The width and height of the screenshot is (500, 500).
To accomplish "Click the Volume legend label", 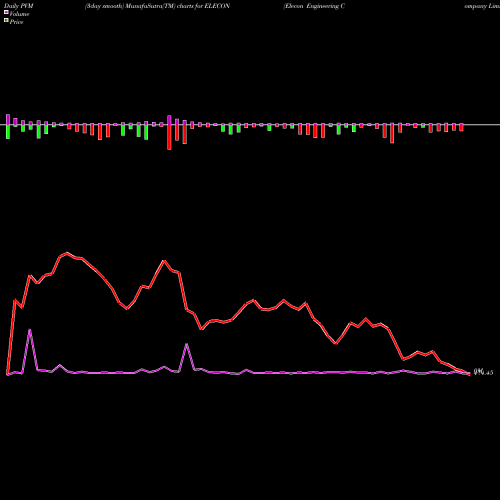I will coord(19,14).
